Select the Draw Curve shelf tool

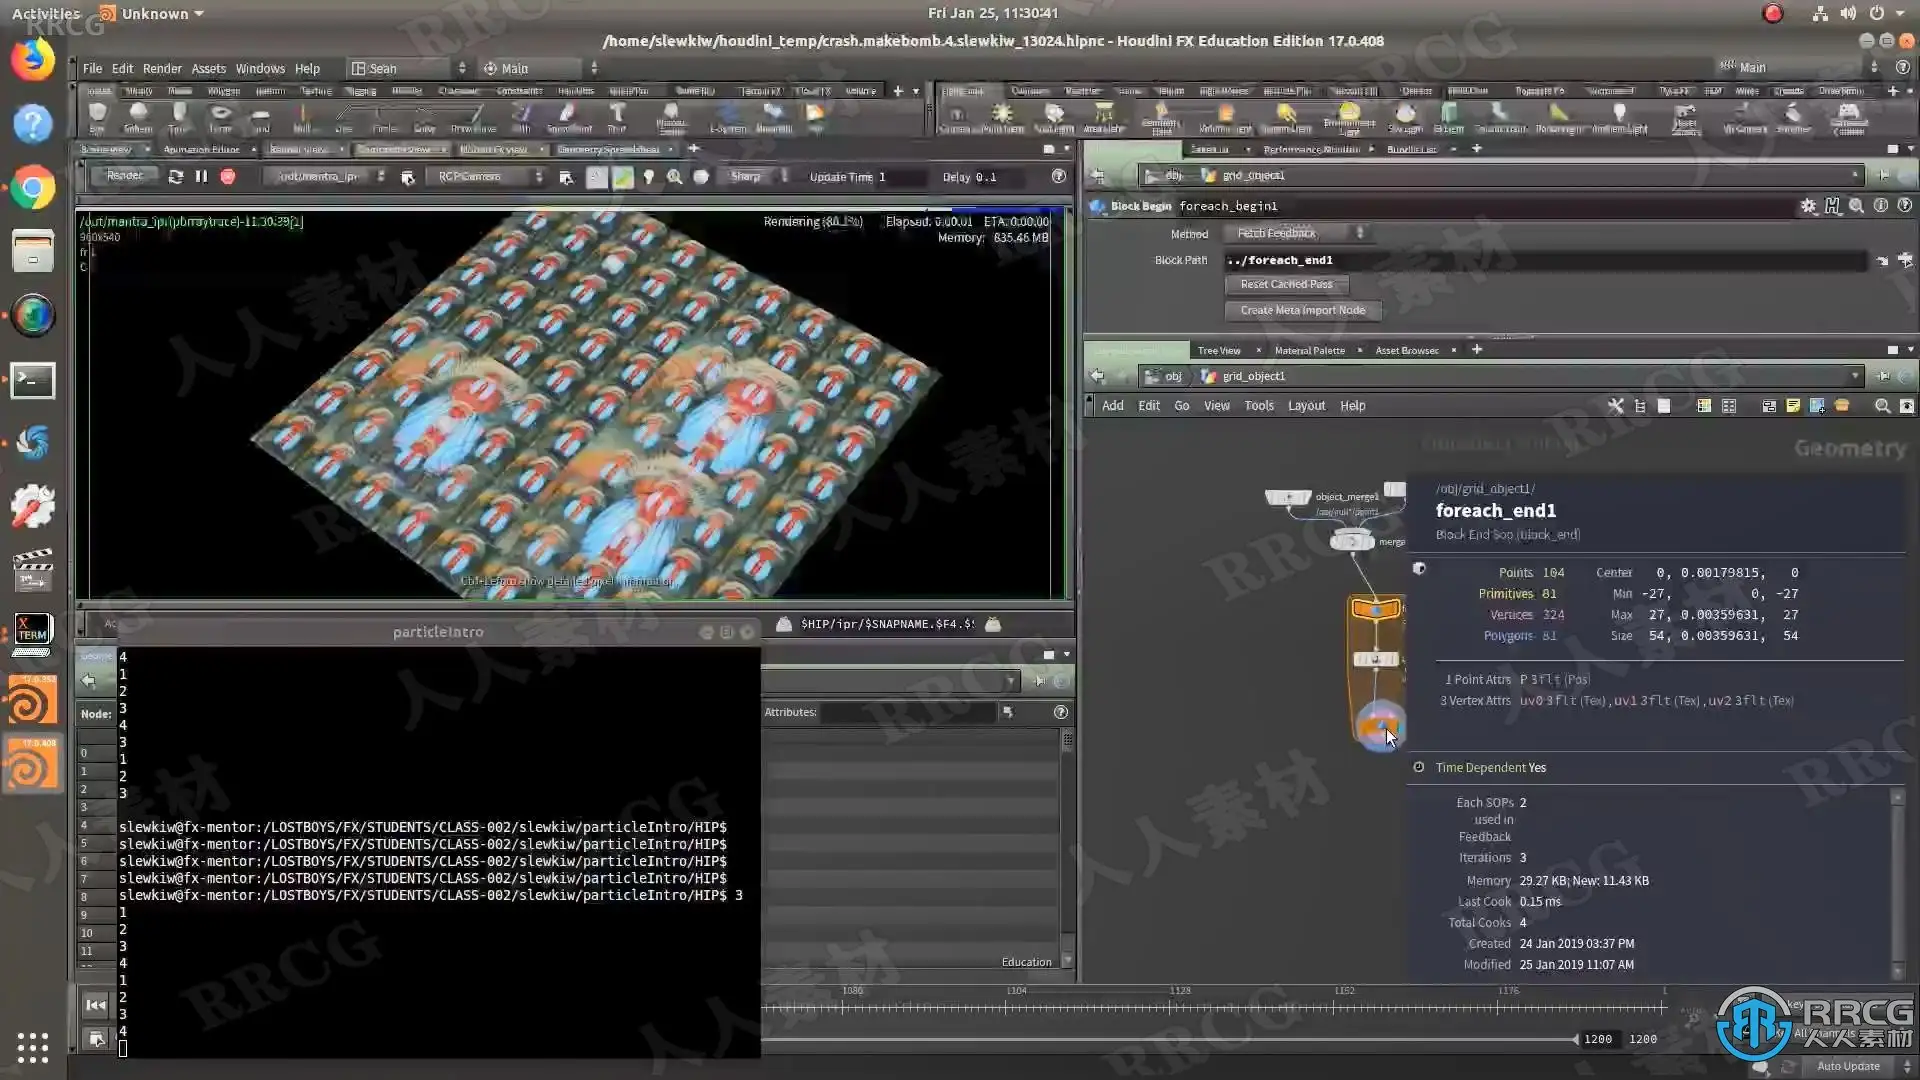pos(473,117)
